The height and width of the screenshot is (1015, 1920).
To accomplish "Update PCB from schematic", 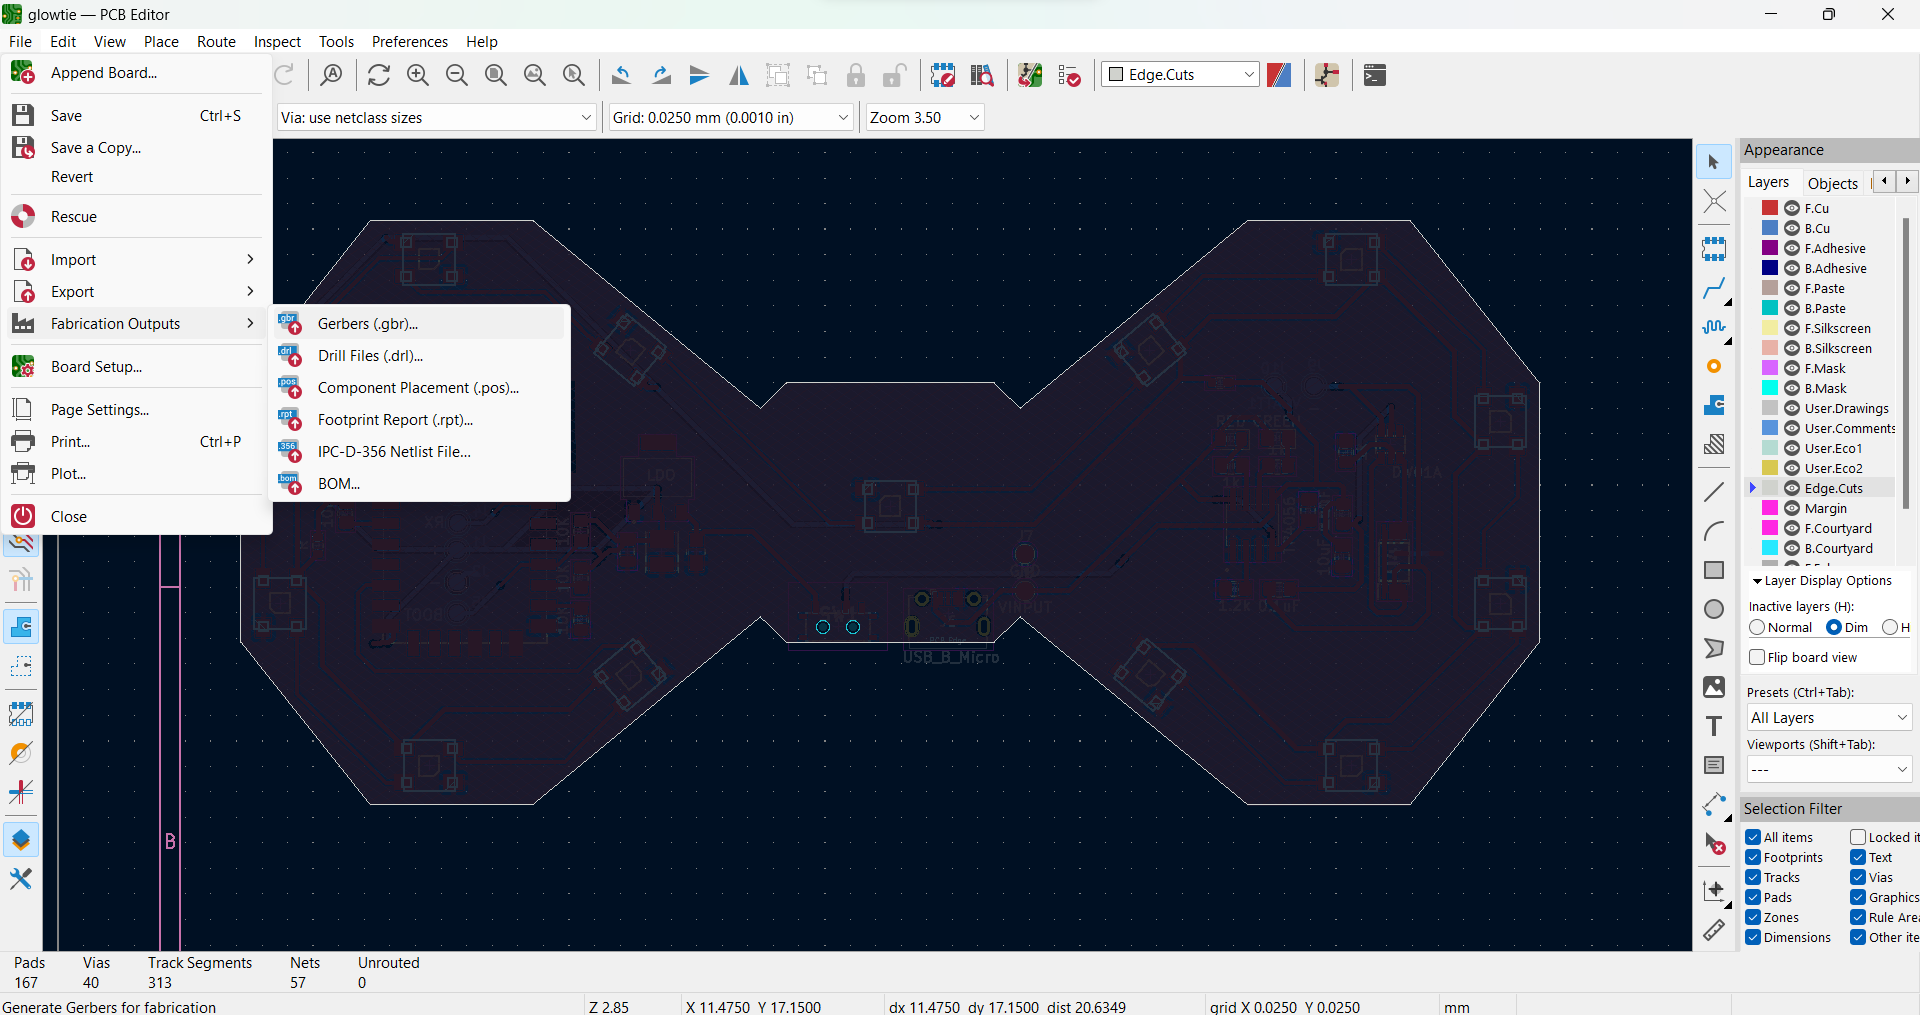I will [x=1030, y=75].
